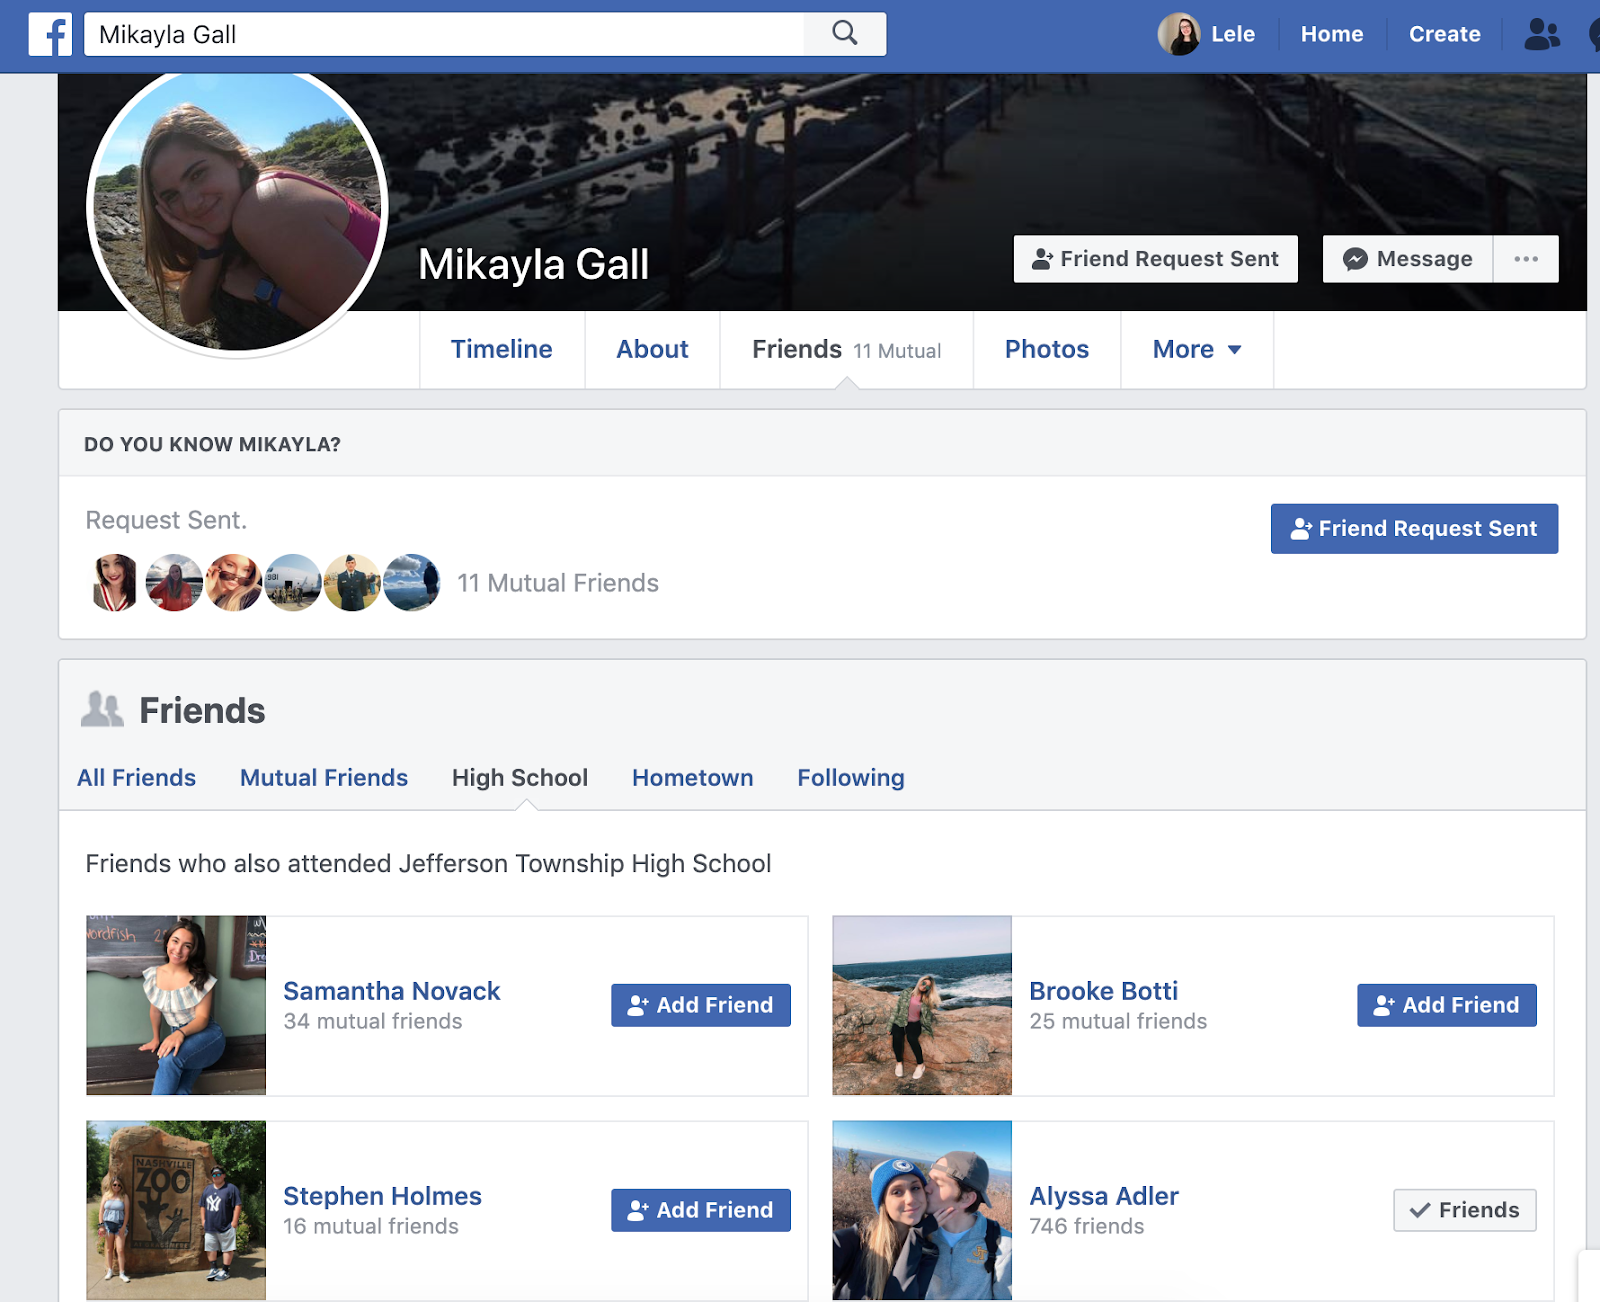The height and width of the screenshot is (1302, 1600).
Task: Open Mikayla Gall's profile picture
Action: tap(237, 208)
